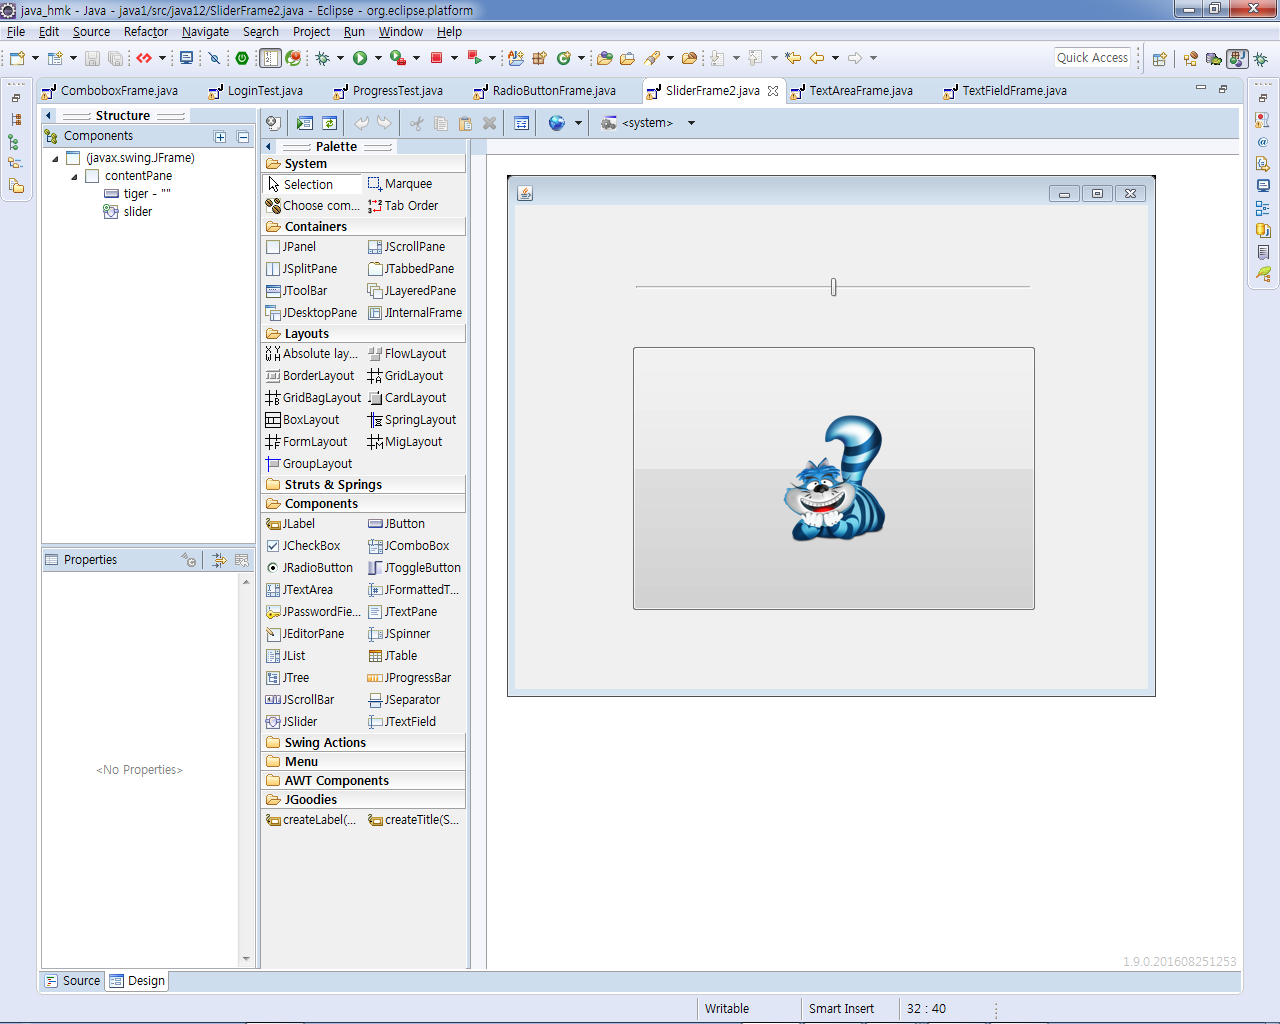Switch to ComboboxFrame.java tab
Viewport: 1280px width, 1024px height.
(x=110, y=91)
